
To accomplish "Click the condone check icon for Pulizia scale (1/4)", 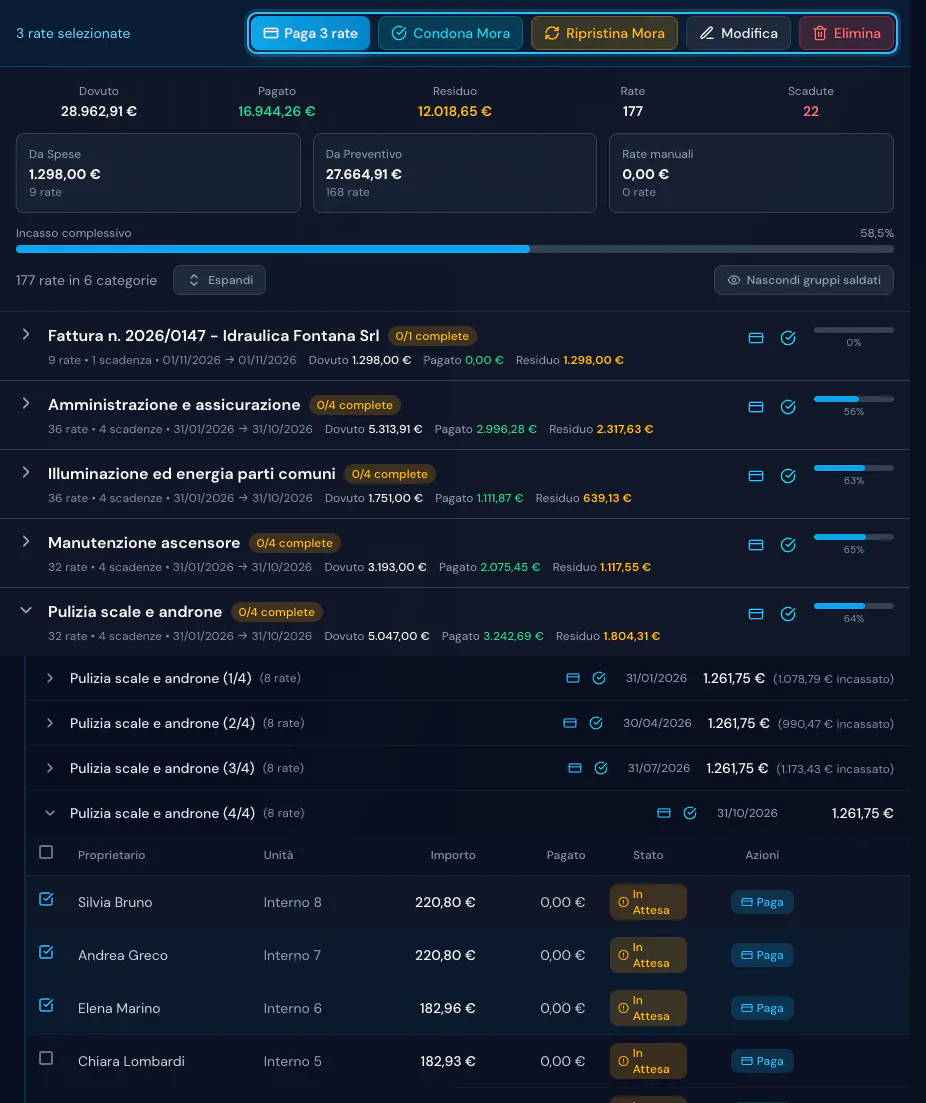I will pos(599,678).
